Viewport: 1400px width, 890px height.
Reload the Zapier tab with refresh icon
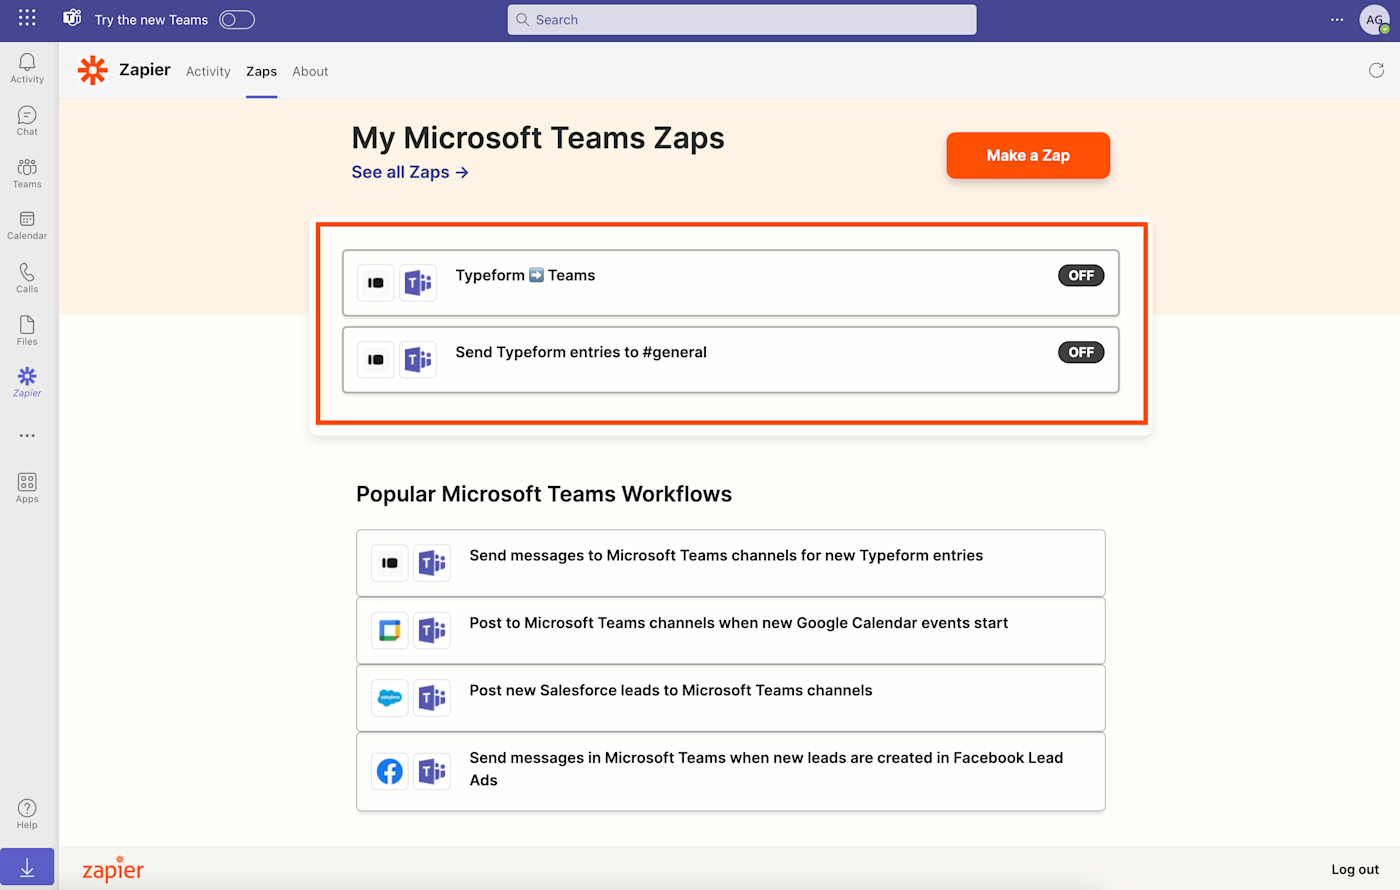click(x=1376, y=70)
